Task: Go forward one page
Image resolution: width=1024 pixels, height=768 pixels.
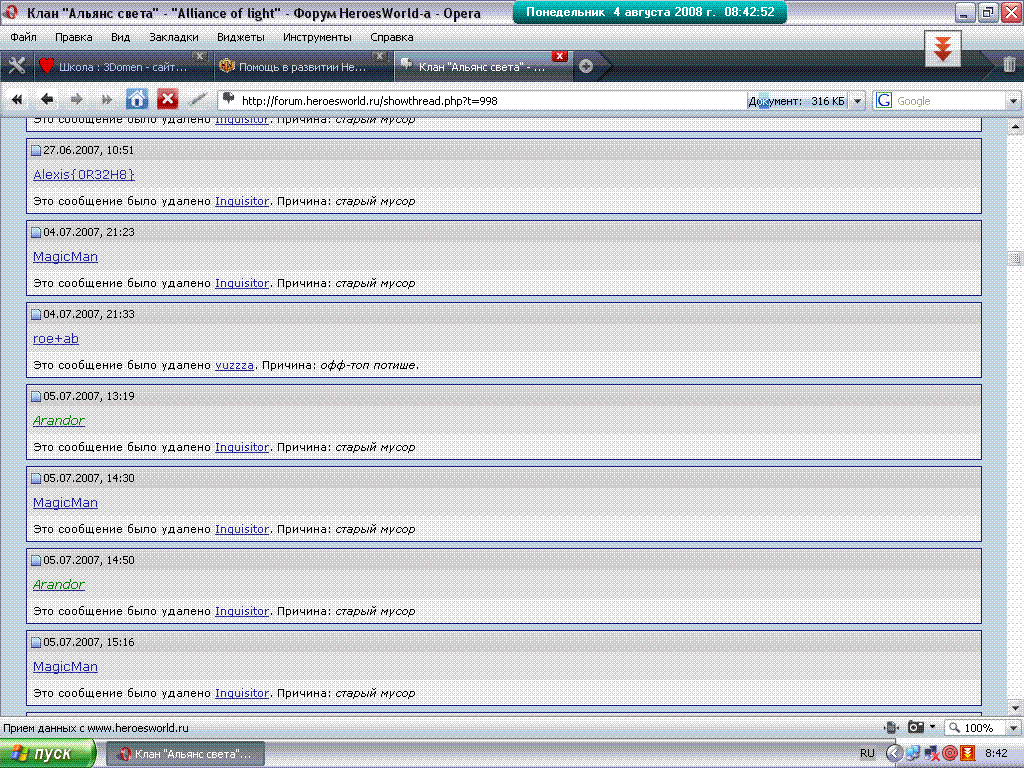Action: click(x=76, y=100)
